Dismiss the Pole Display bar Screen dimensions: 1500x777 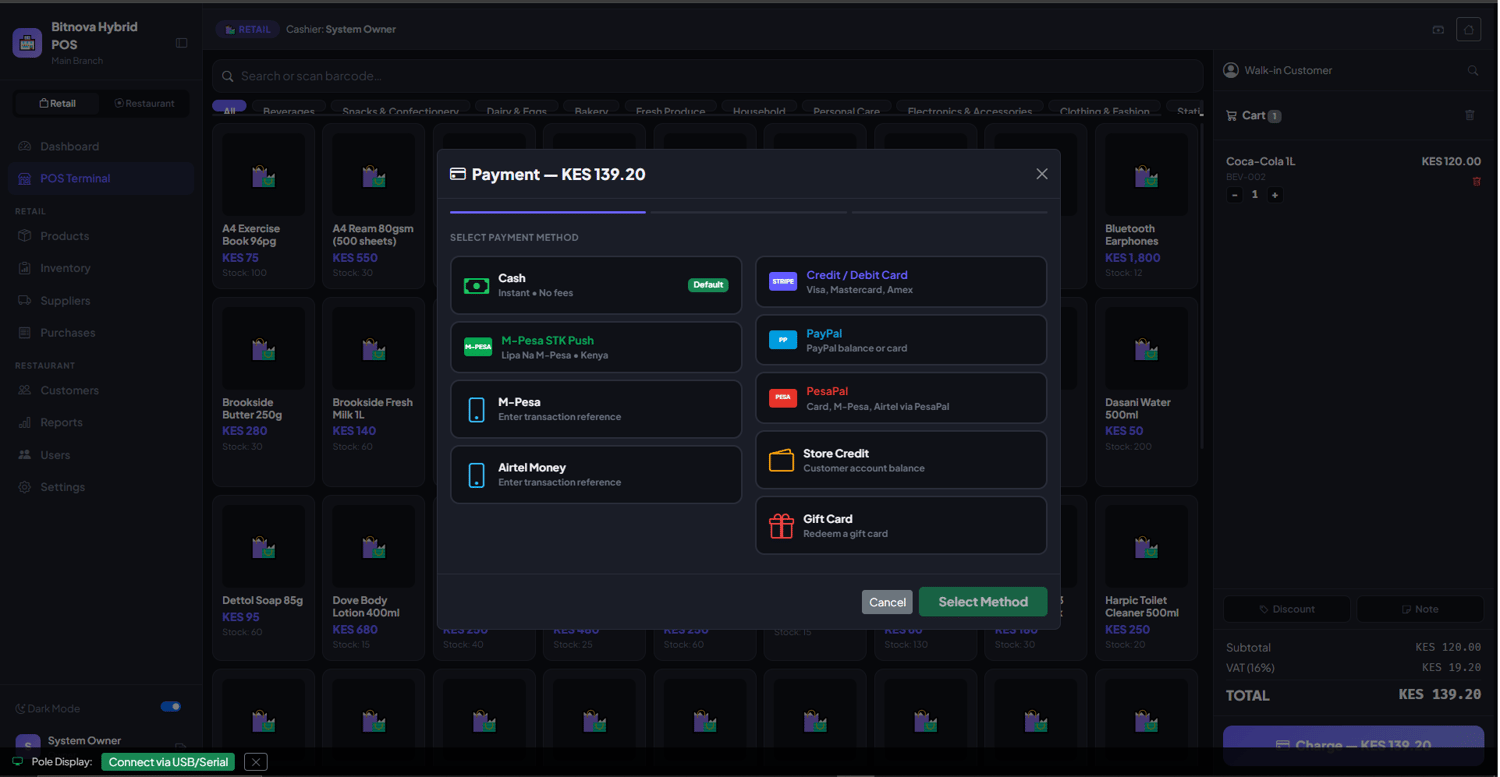(x=256, y=762)
